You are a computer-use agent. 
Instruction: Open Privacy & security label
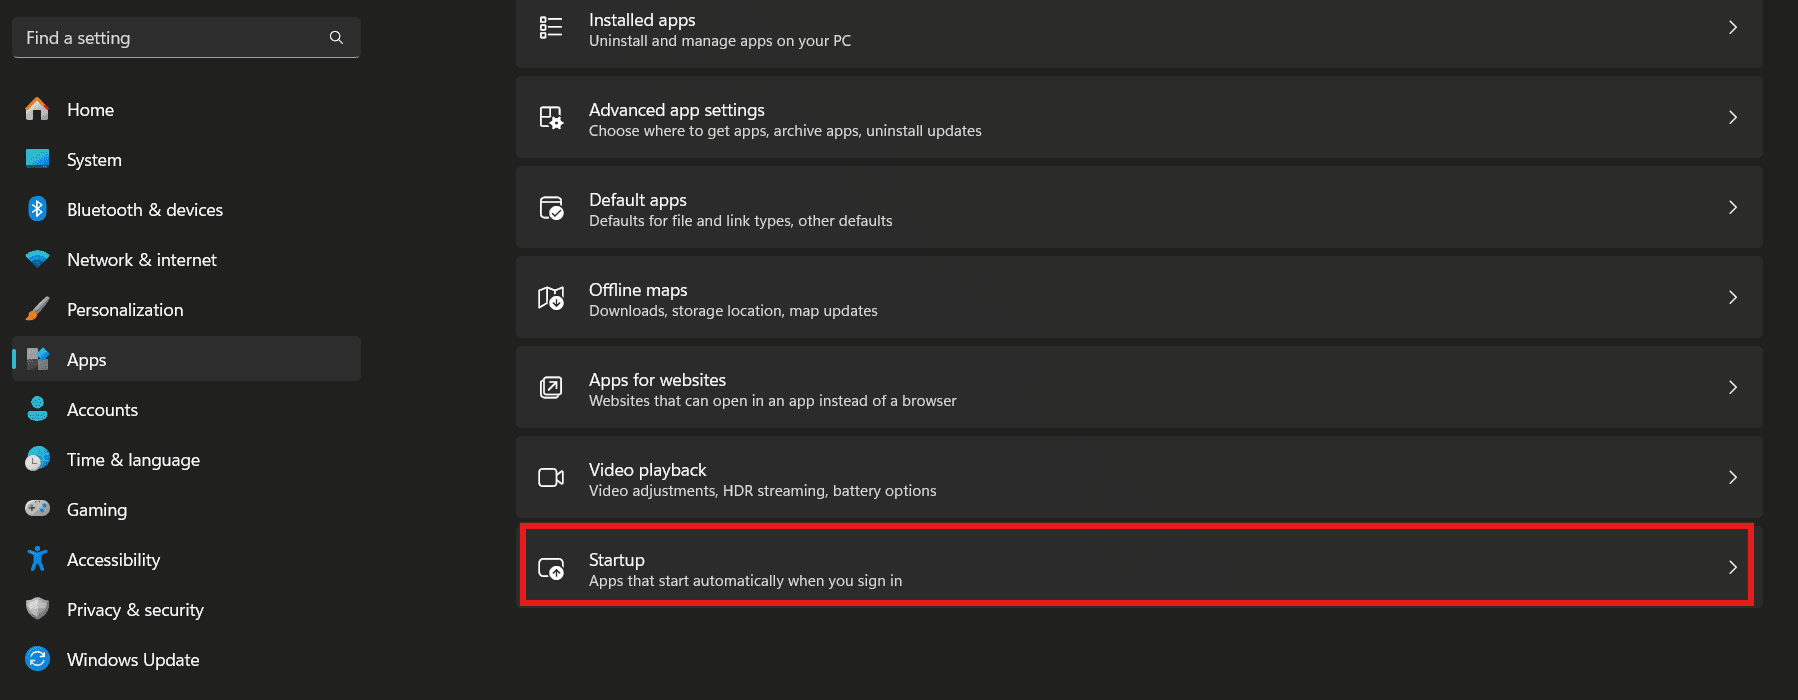(x=135, y=610)
